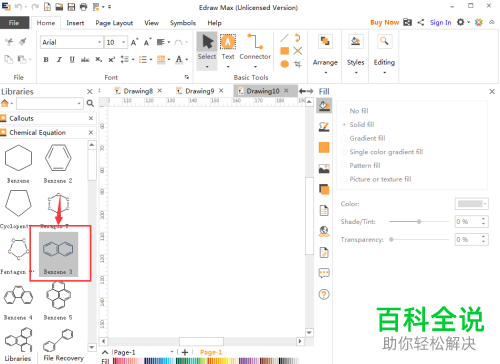Select Picture or texture fill option

376,179
